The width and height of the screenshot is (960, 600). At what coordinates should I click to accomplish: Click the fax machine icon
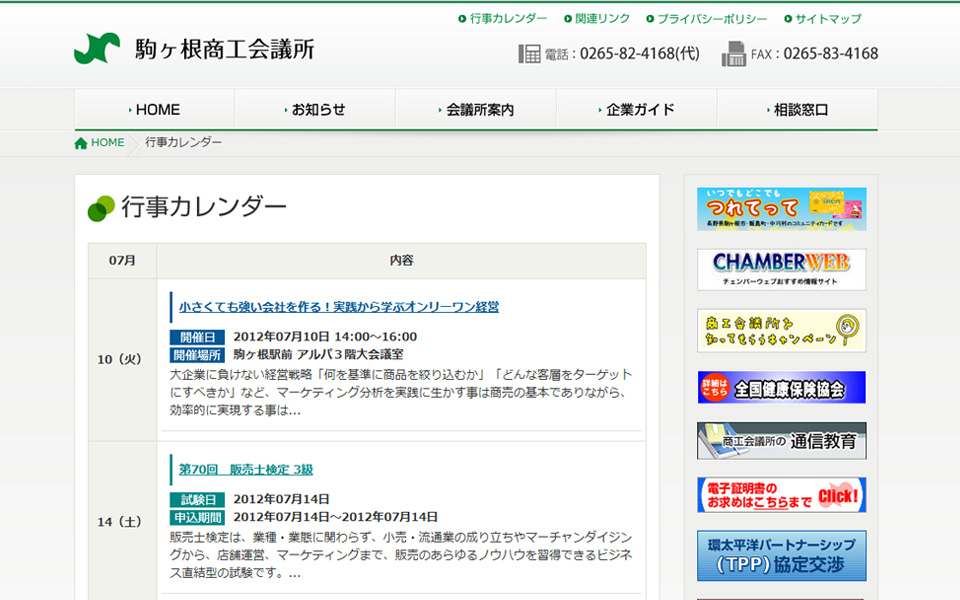(734, 54)
